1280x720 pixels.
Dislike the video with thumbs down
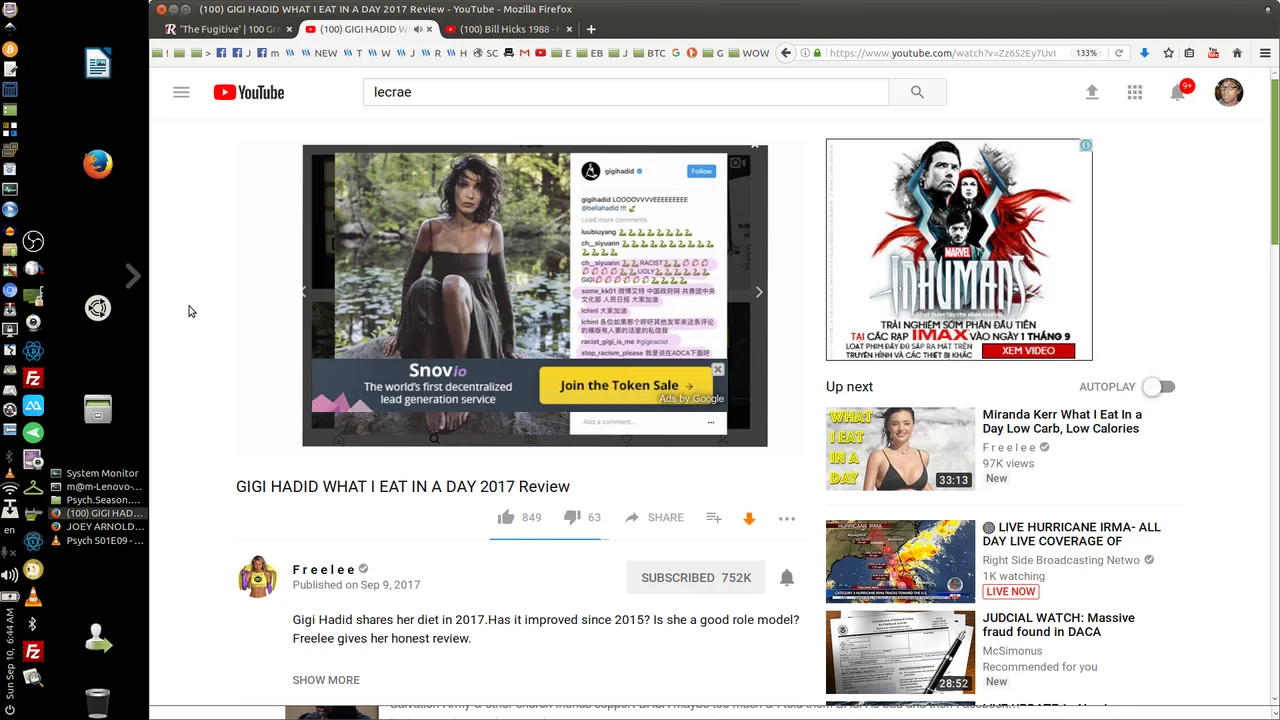[572, 517]
